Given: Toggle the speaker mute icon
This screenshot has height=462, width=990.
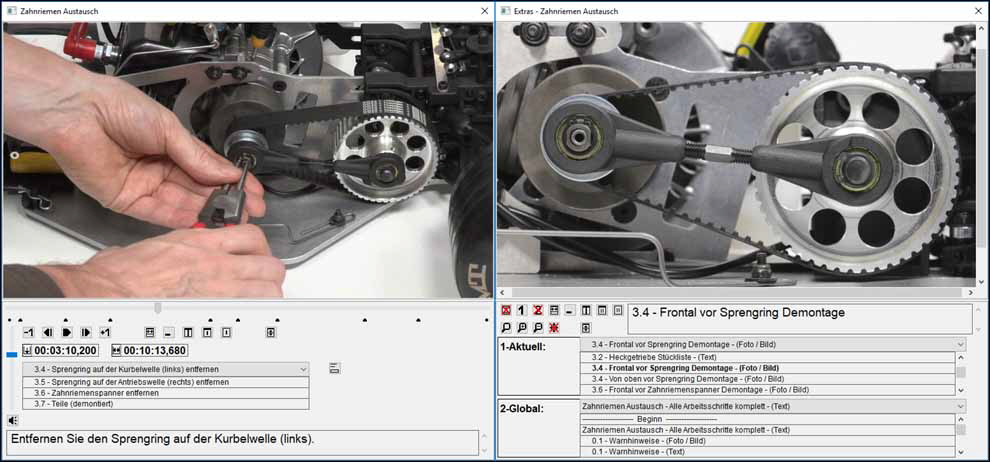Looking at the screenshot, I should coord(12,420).
